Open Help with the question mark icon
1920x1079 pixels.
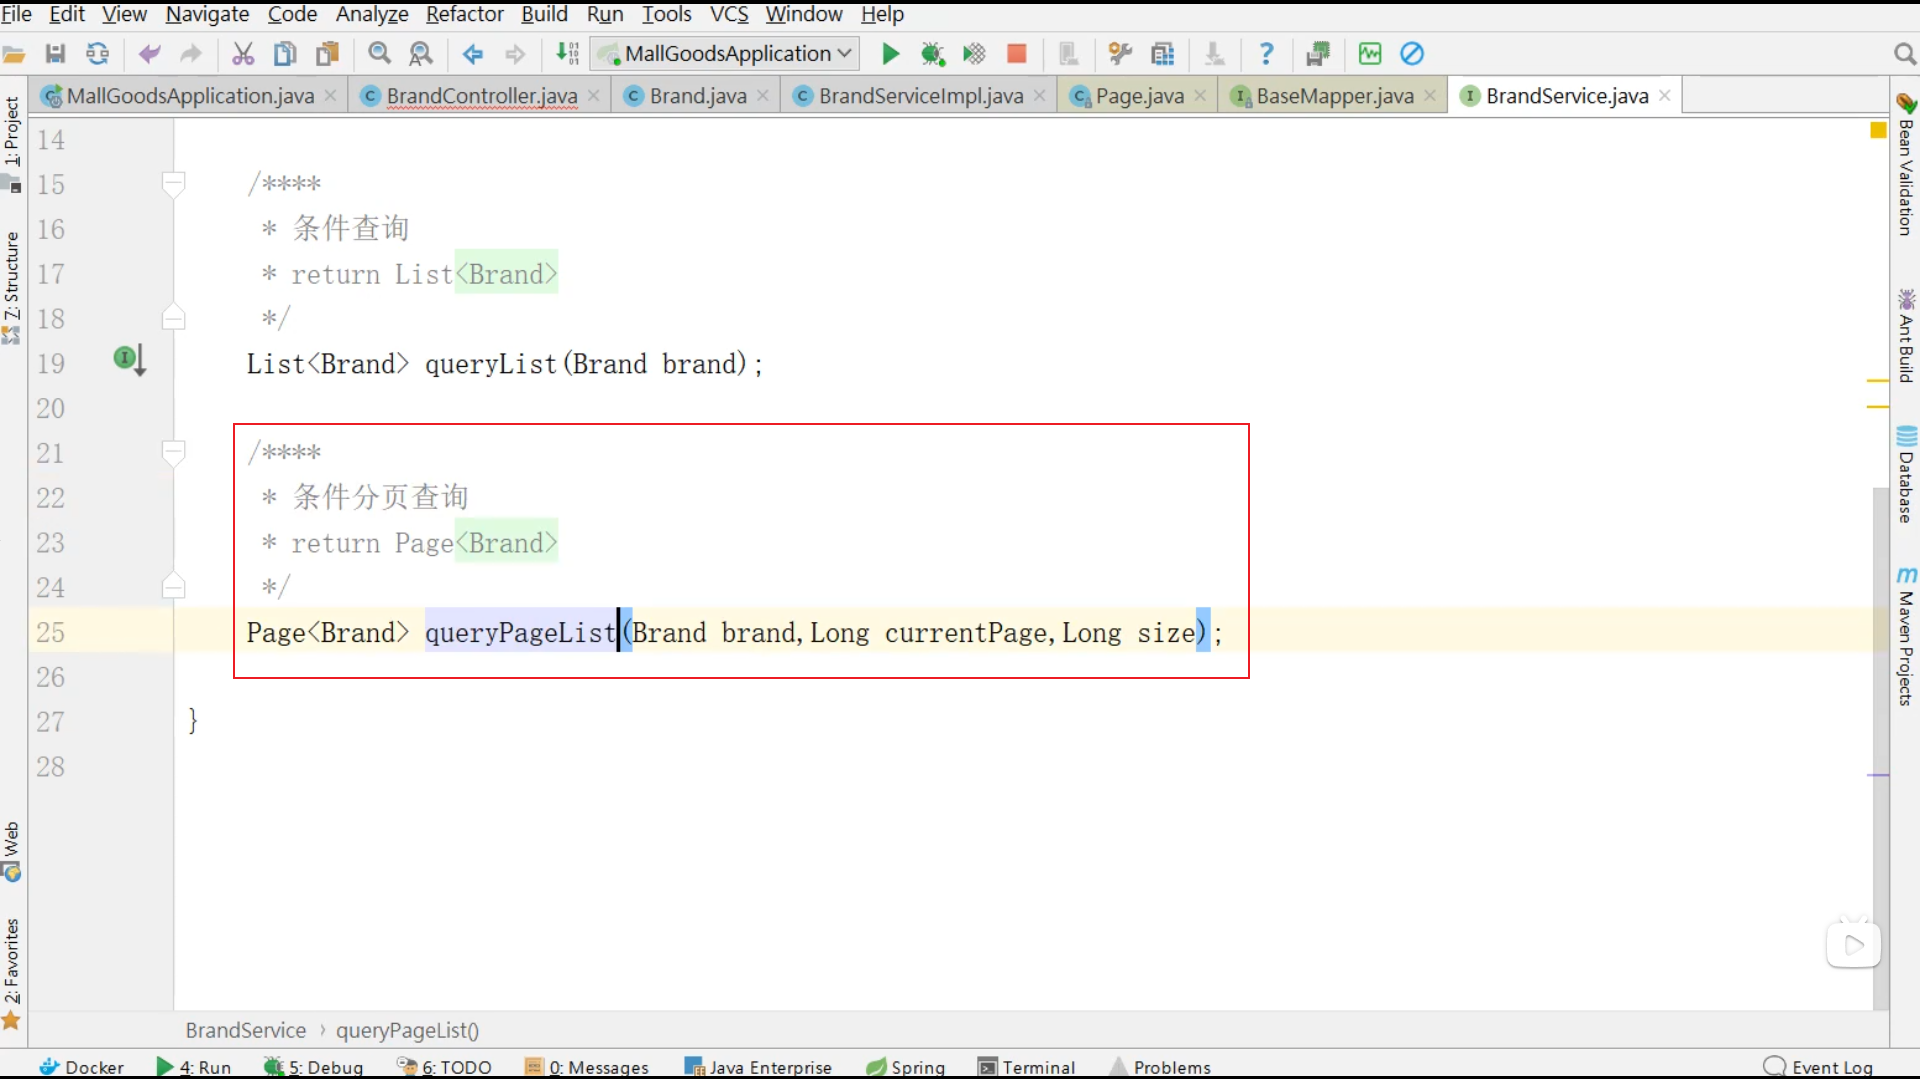point(1266,54)
